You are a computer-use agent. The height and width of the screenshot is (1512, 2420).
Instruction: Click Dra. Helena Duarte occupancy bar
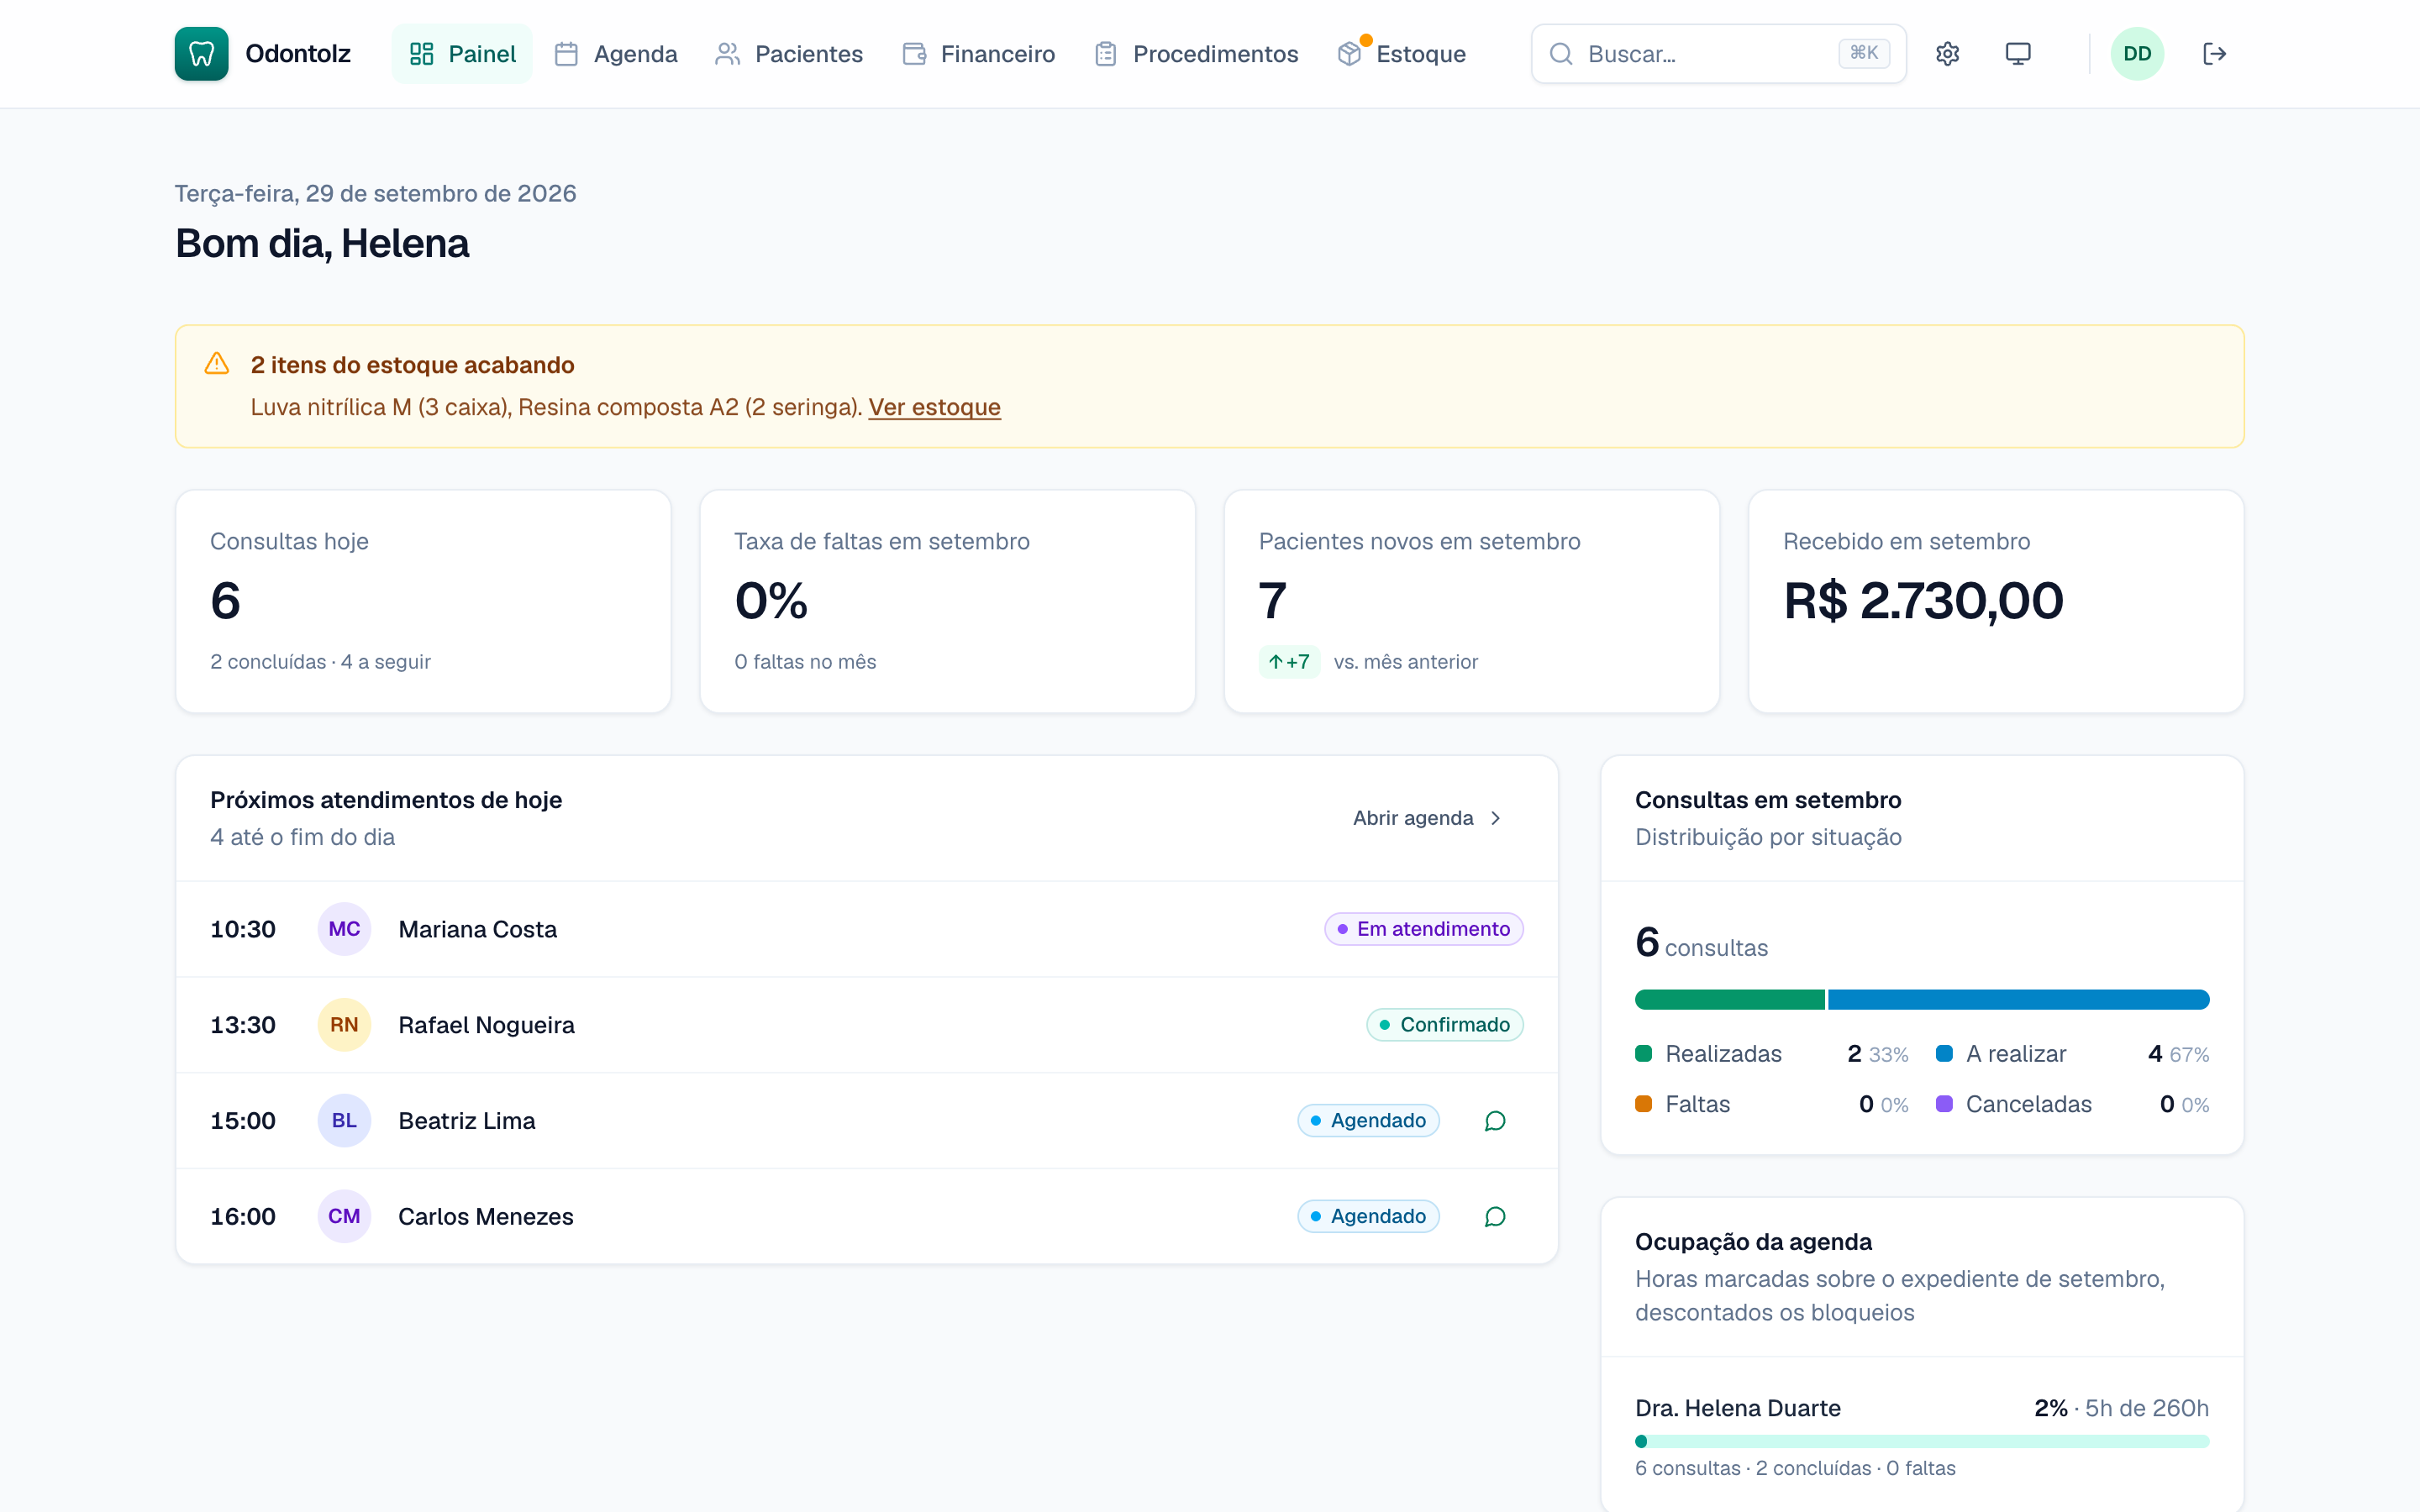(1922, 1441)
